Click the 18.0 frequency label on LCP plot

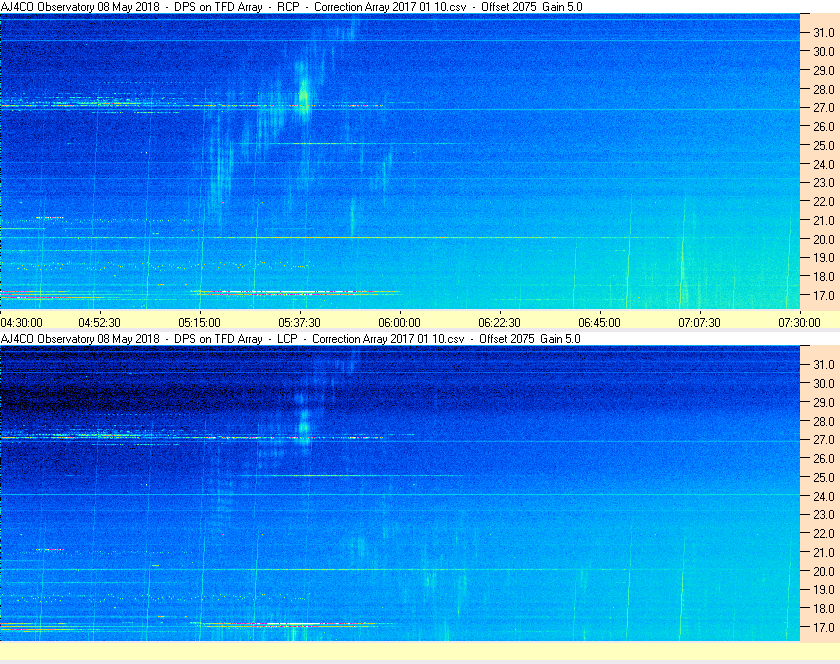(x=824, y=608)
